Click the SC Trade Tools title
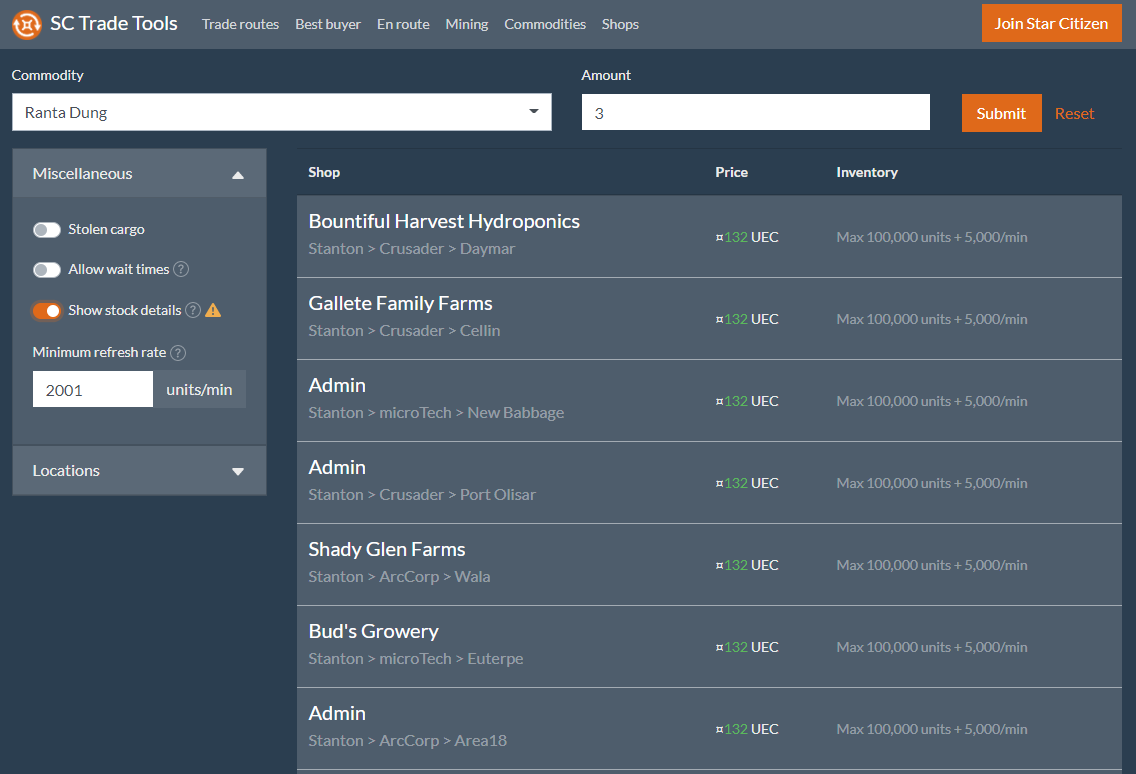Image resolution: width=1136 pixels, height=774 pixels. coord(114,23)
